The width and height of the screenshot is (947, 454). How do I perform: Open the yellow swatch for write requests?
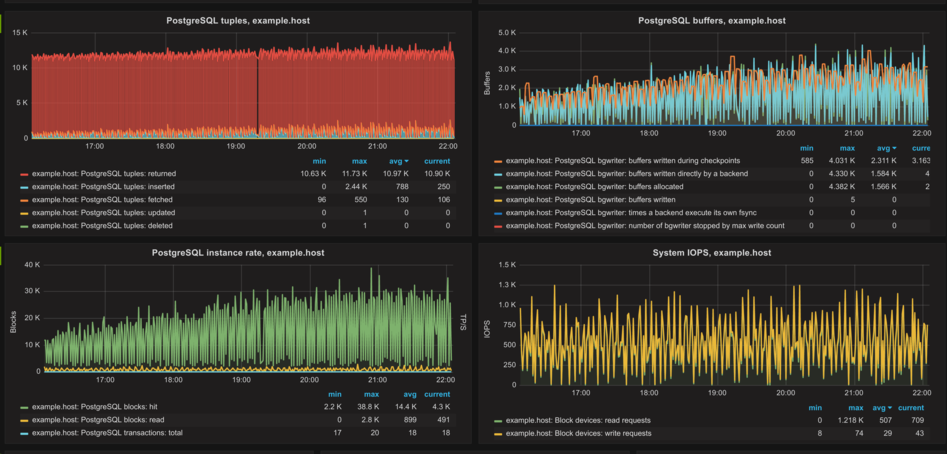point(498,434)
